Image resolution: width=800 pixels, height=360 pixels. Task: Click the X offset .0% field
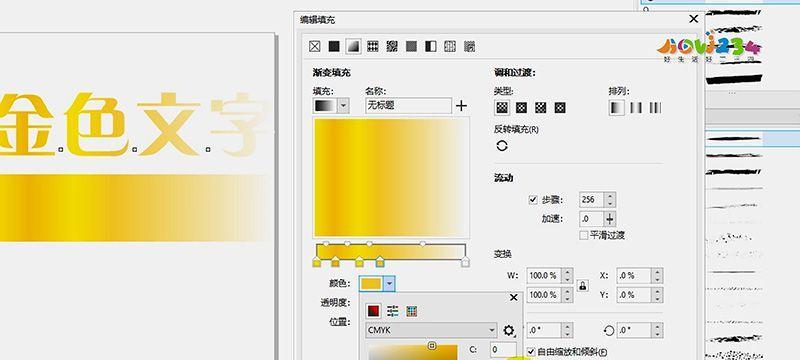point(635,275)
